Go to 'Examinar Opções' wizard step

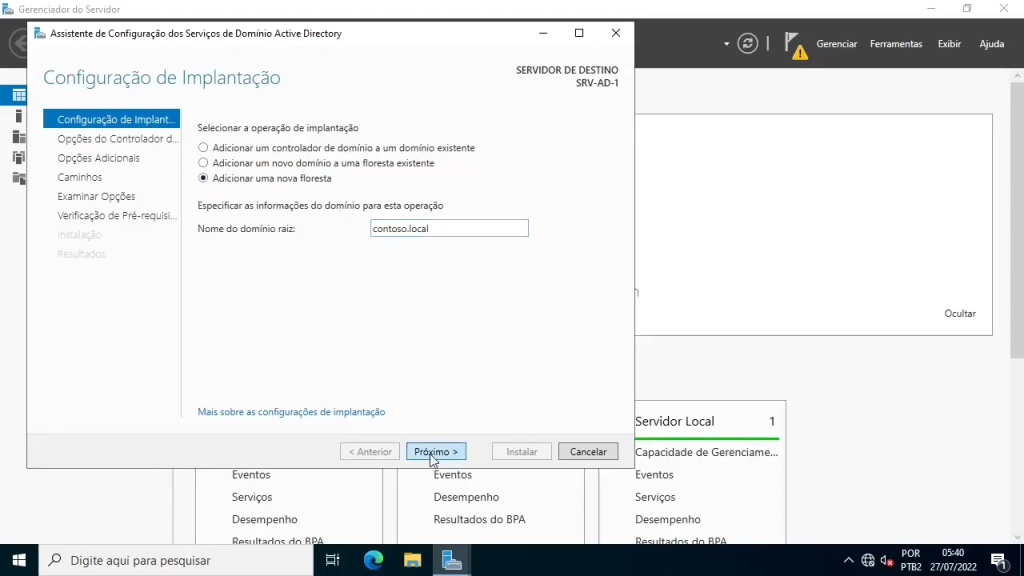[96, 196]
